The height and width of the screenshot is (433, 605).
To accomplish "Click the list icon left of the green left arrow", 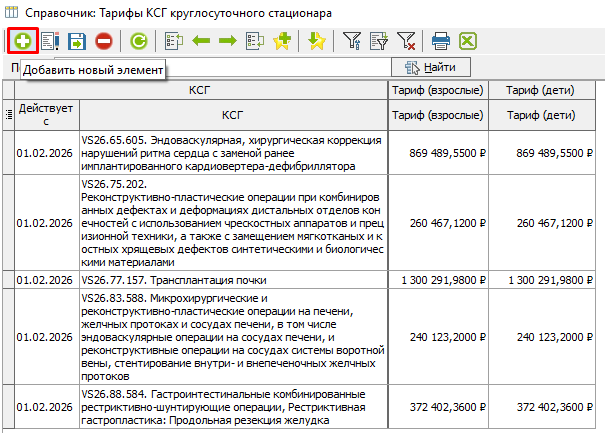I will [174, 41].
